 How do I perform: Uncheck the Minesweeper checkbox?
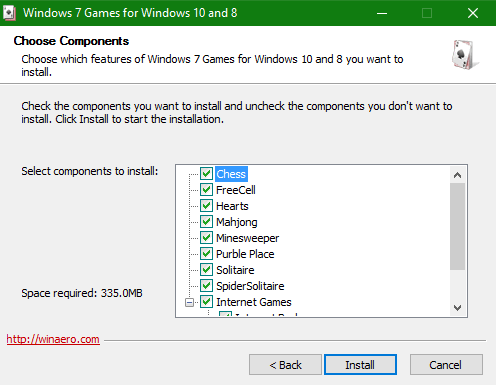(206, 237)
